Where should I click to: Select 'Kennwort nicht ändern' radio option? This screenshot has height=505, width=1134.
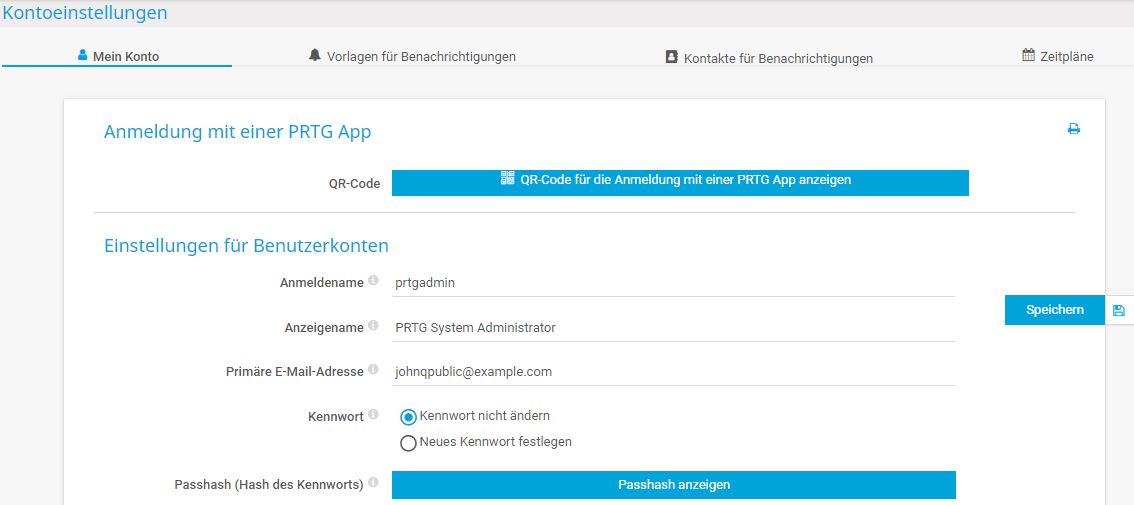tap(409, 417)
